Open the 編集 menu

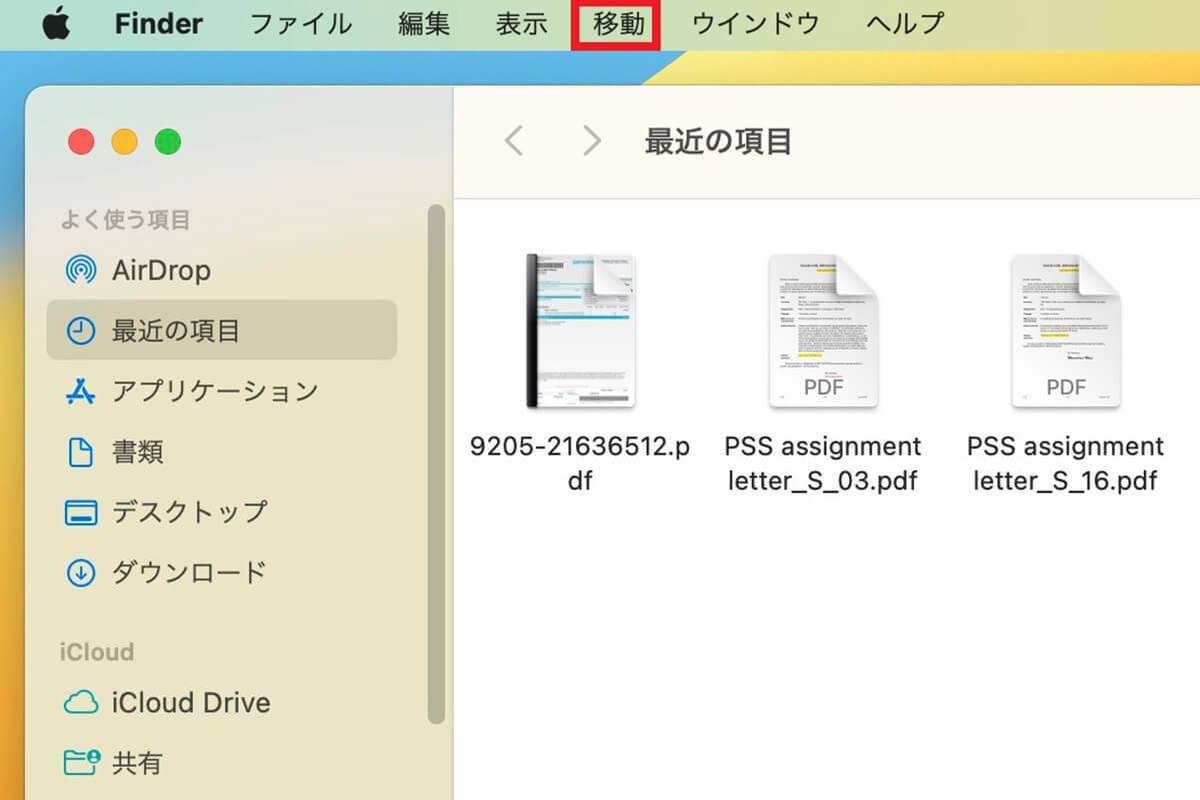pyautogui.click(x=424, y=24)
